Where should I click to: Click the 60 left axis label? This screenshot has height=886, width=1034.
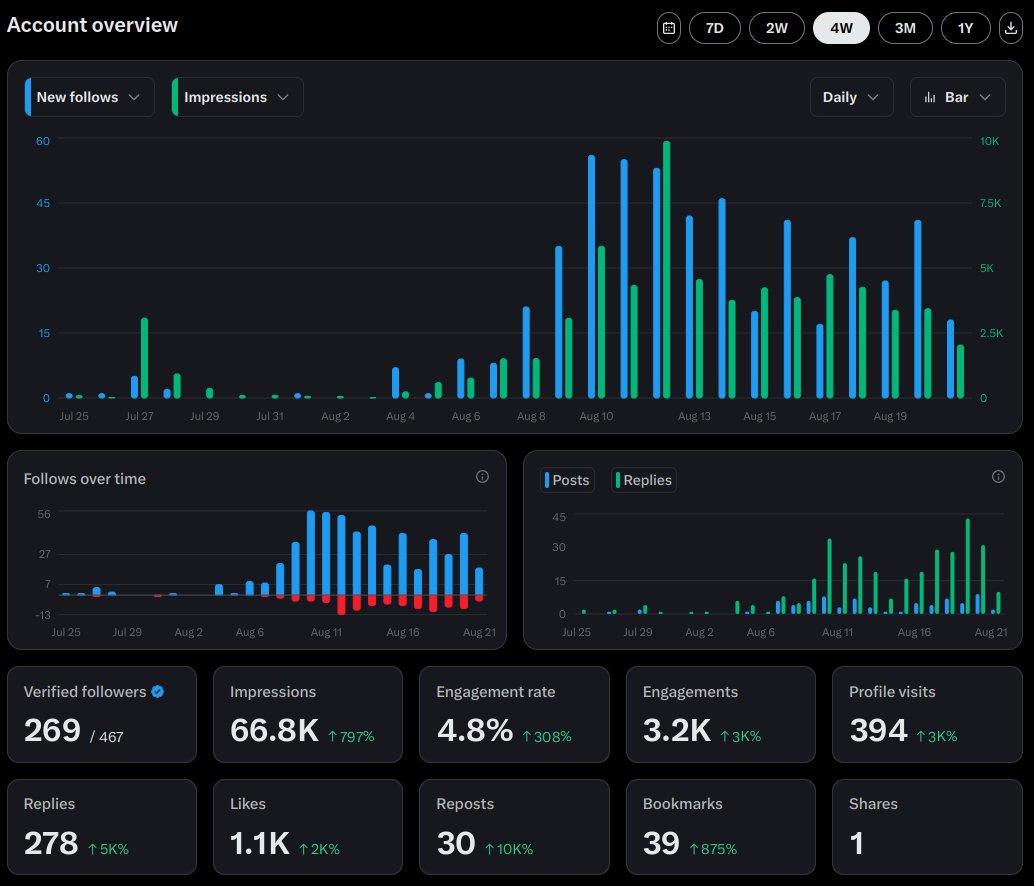click(43, 141)
